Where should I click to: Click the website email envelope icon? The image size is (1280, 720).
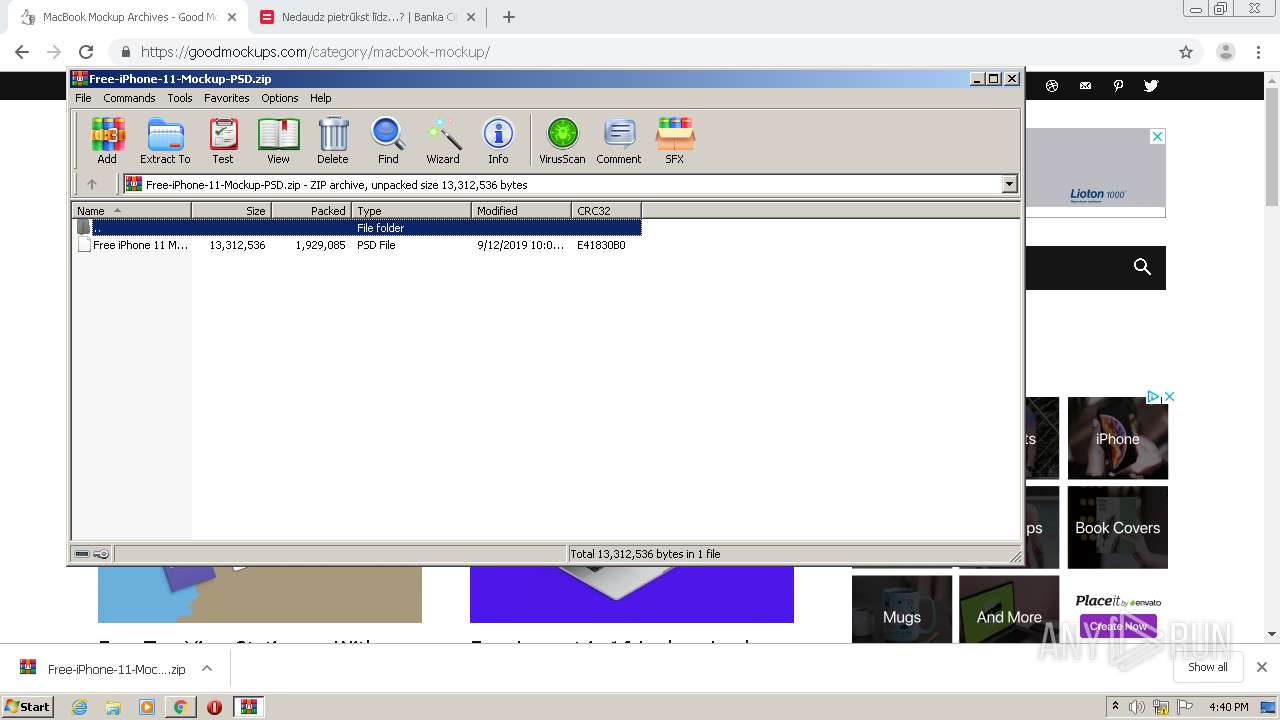click(1085, 86)
